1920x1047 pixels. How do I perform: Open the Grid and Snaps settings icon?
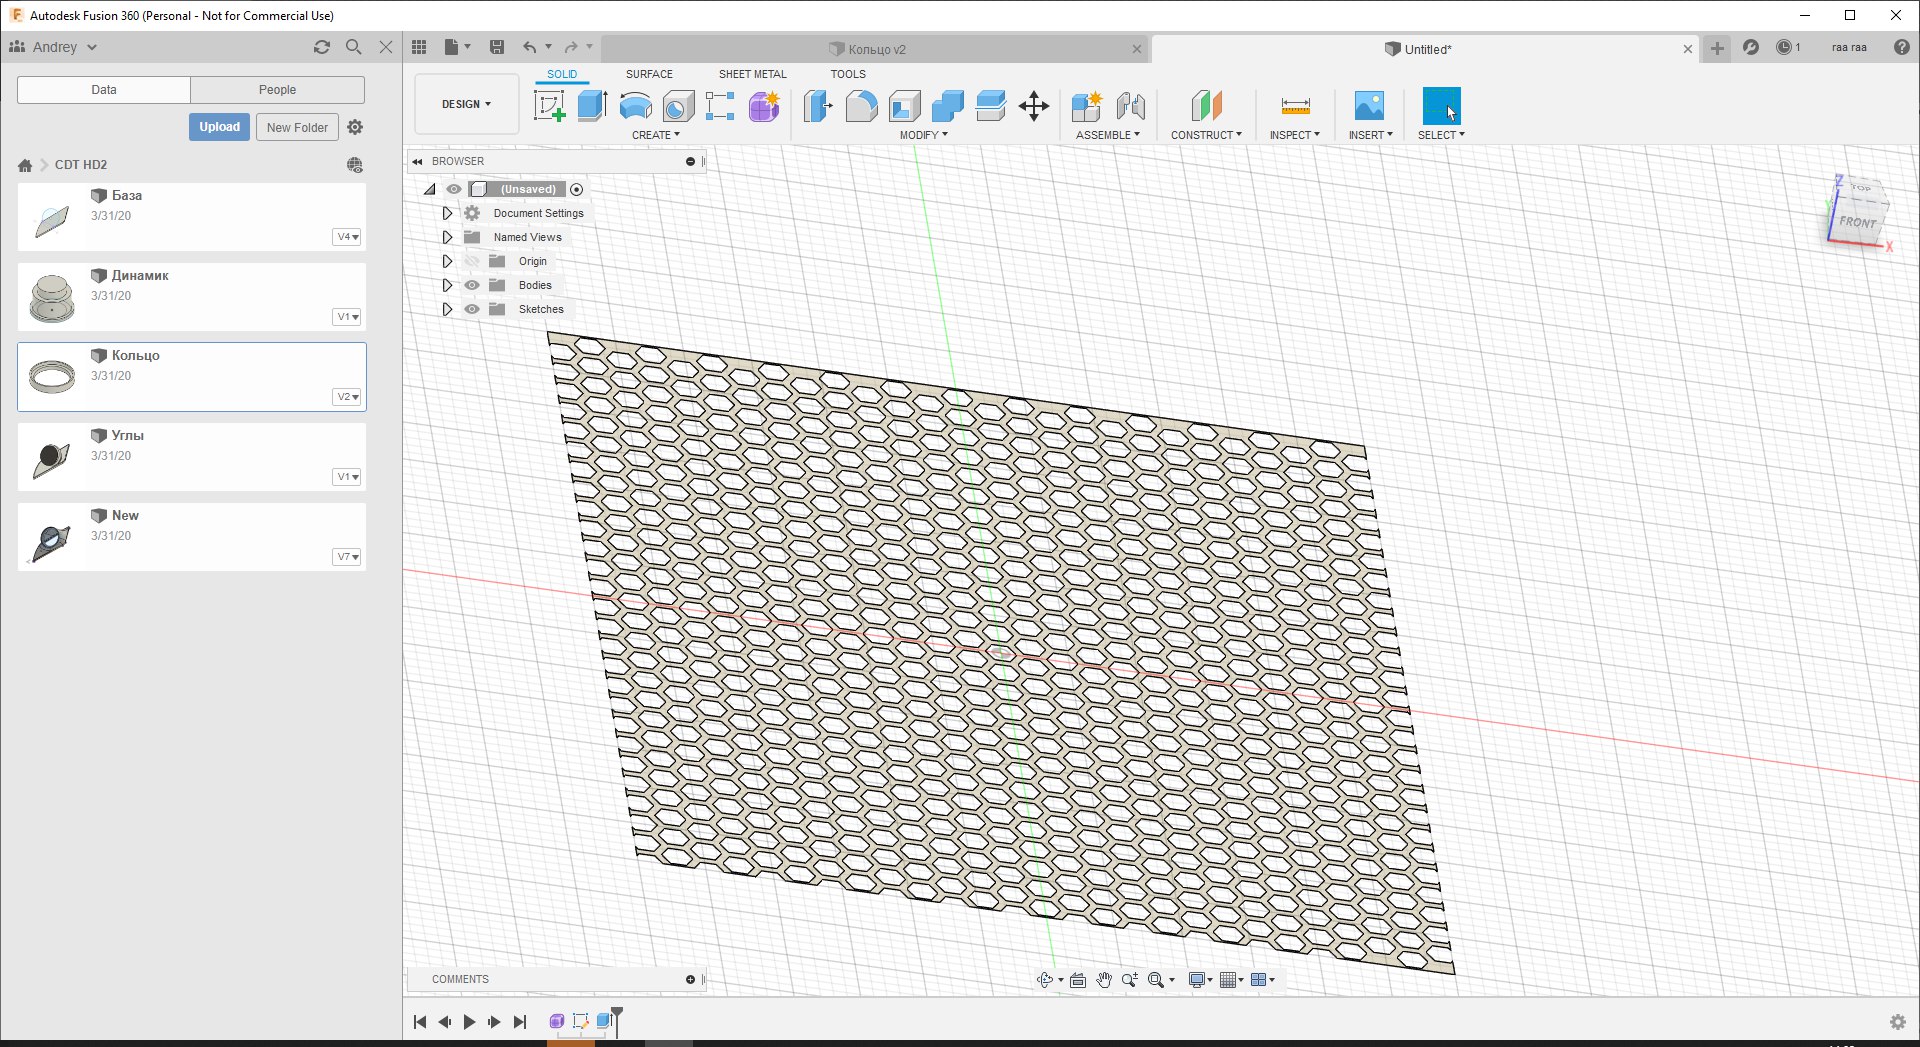coord(1228,980)
